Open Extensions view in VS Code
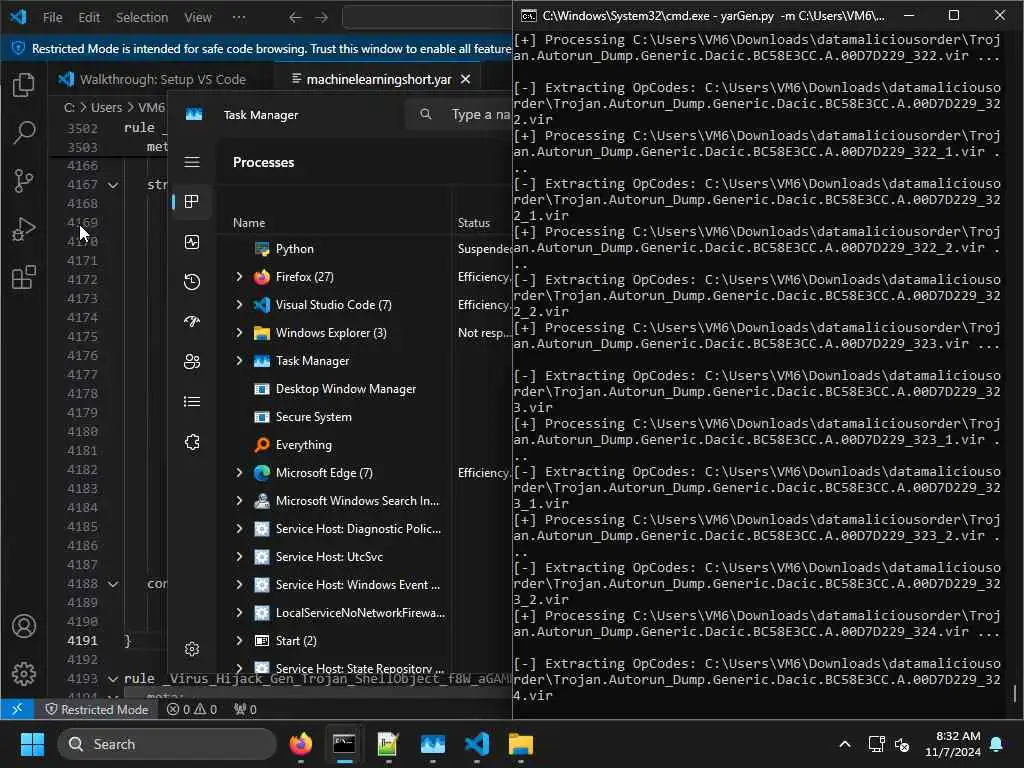Image resolution: width=1024 pixels, height=768 pixels. (24, 277)
